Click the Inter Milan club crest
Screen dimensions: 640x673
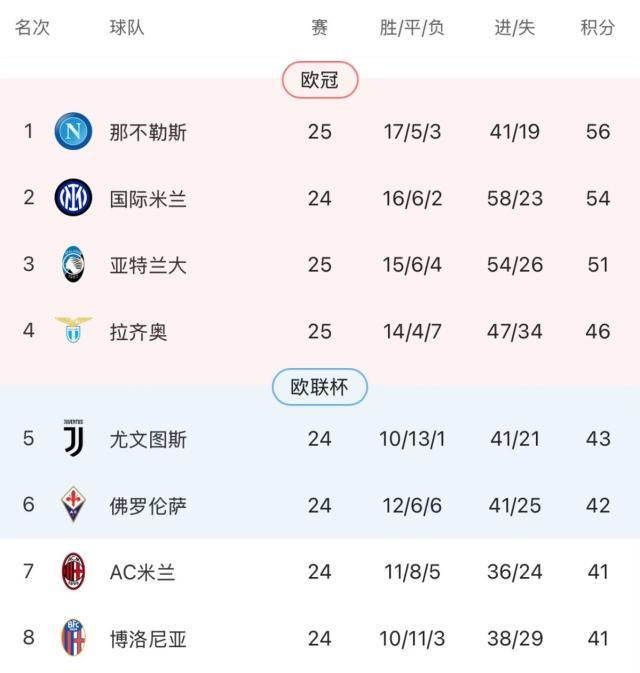click(73, 198)
